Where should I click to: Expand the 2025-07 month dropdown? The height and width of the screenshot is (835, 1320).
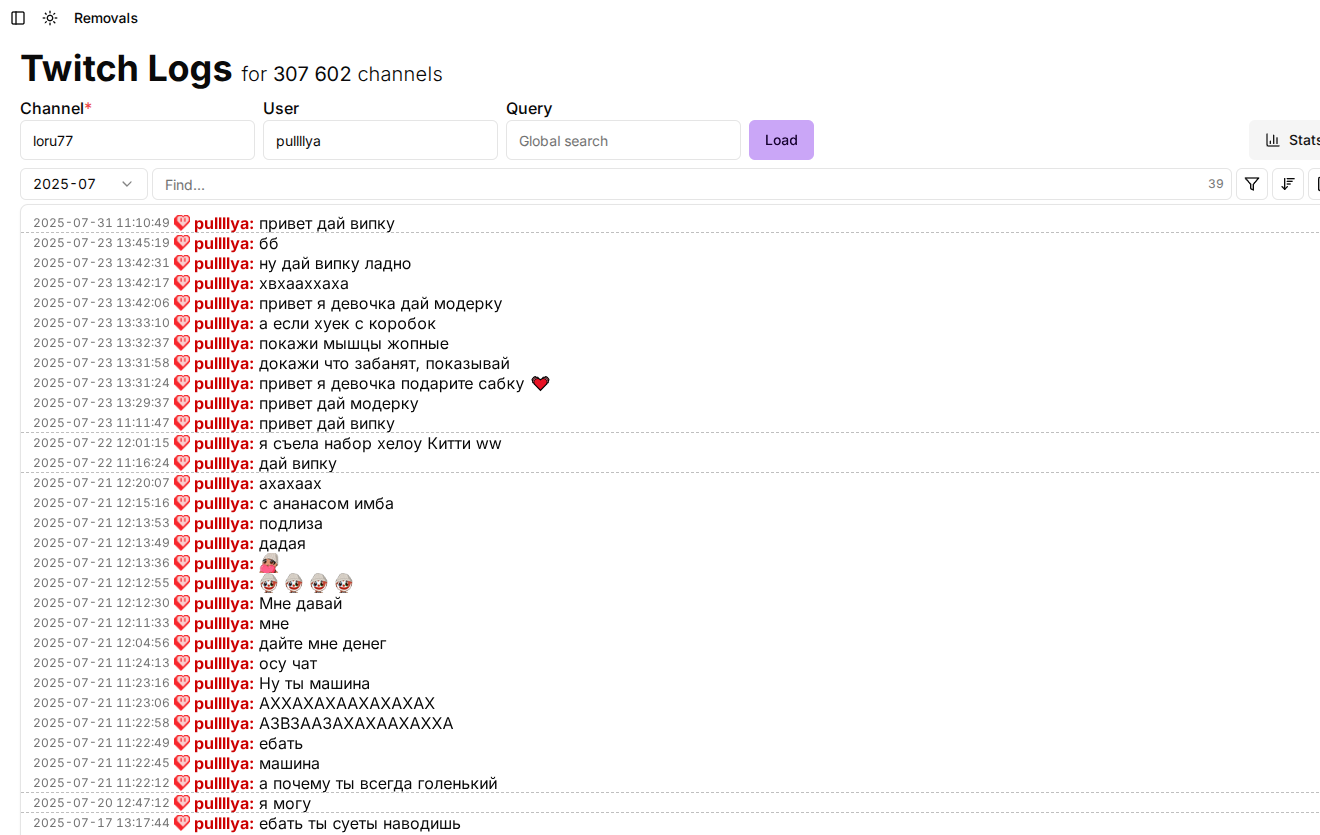(84, 184)
